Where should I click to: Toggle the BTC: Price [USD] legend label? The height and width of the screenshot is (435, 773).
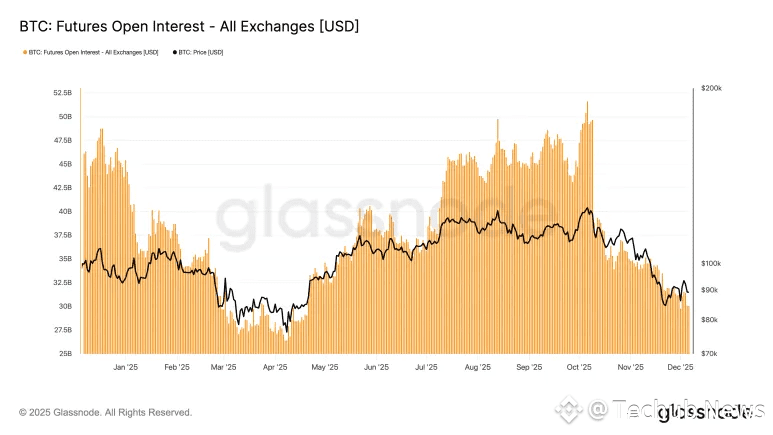(201, 52)
